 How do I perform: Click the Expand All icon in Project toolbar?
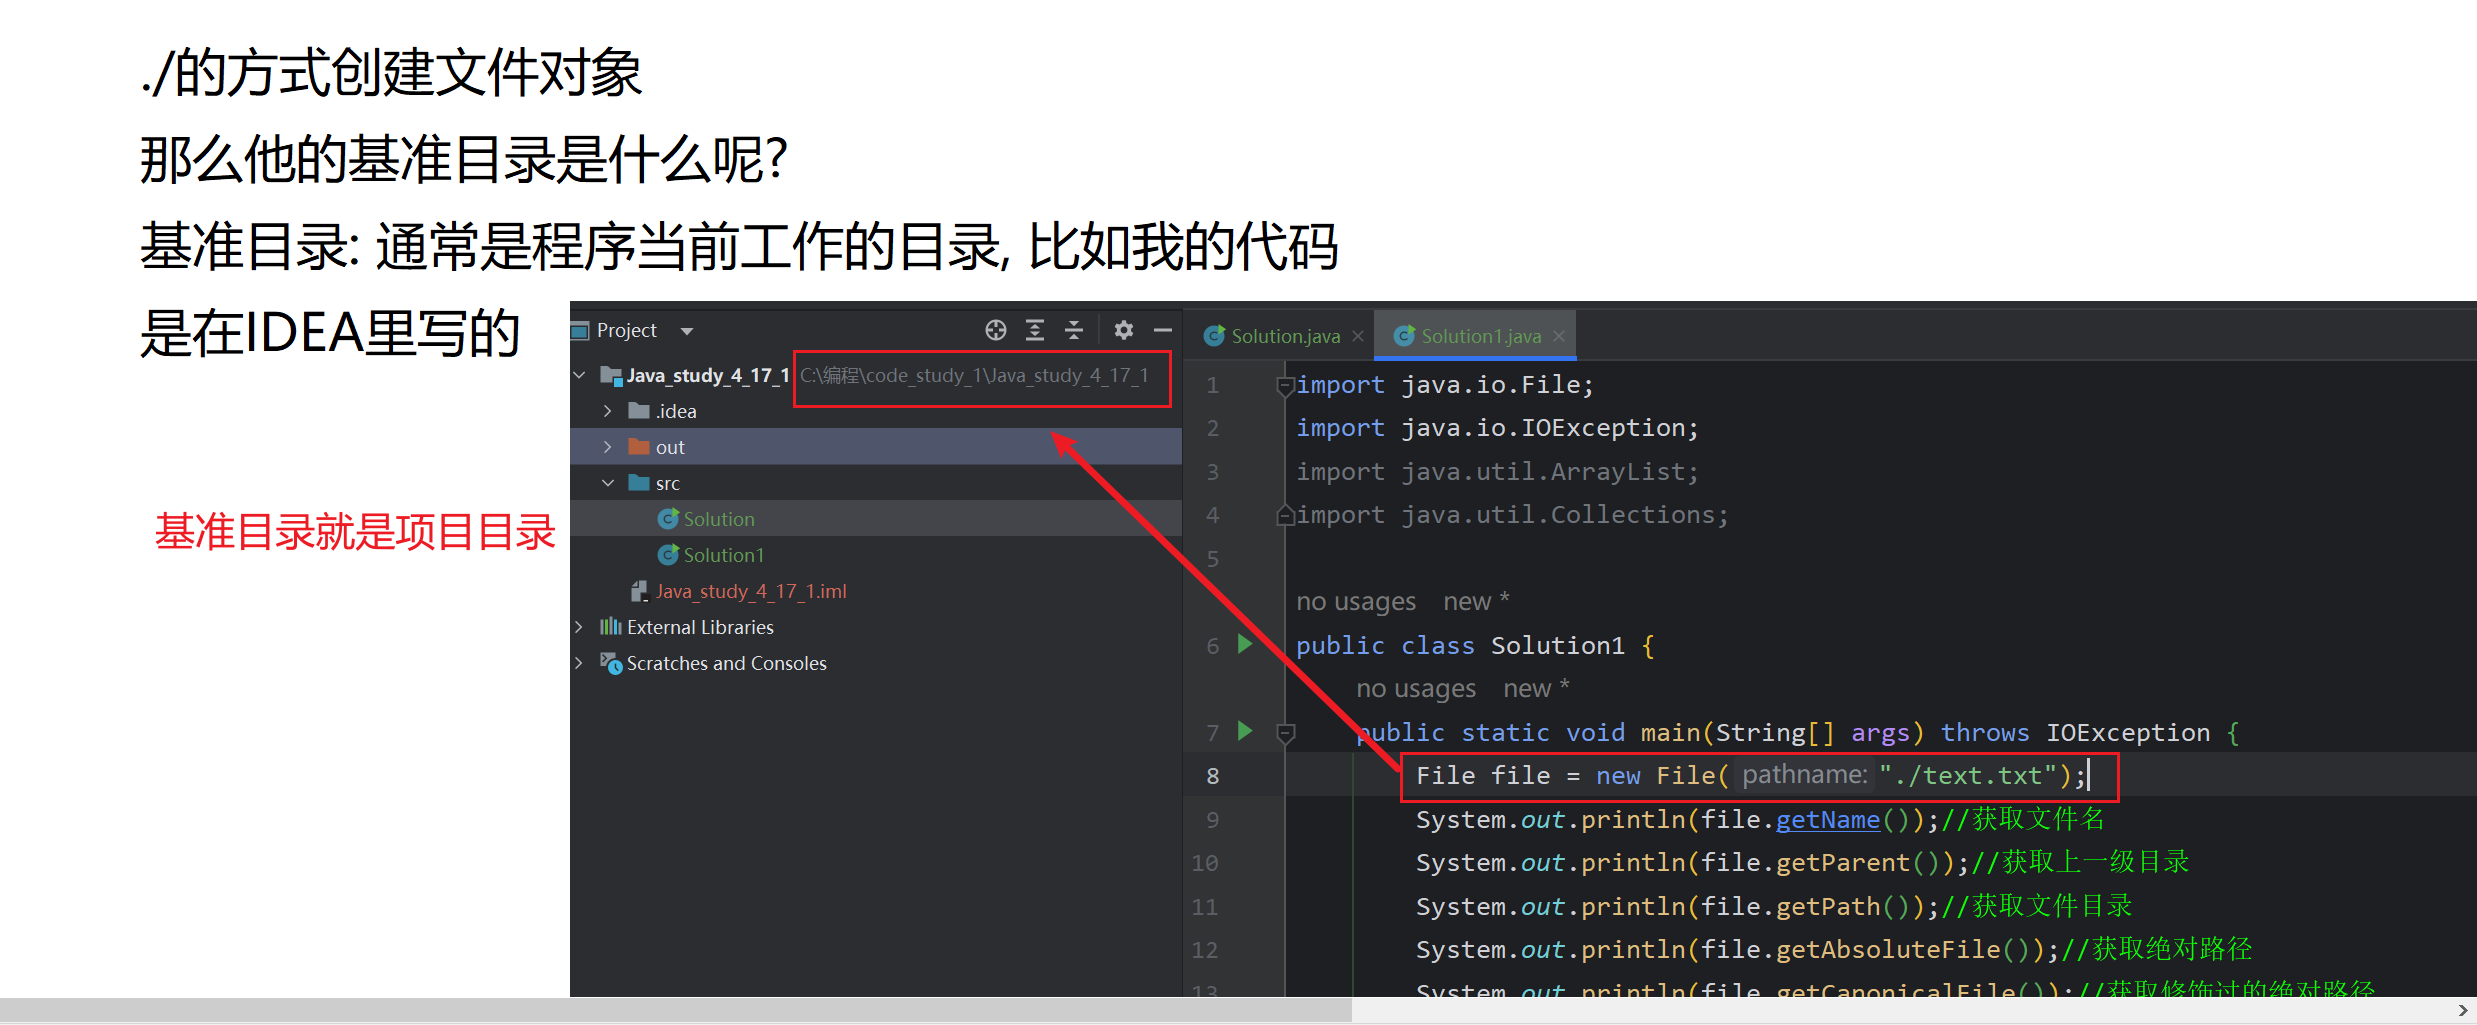pos(1035,330)
